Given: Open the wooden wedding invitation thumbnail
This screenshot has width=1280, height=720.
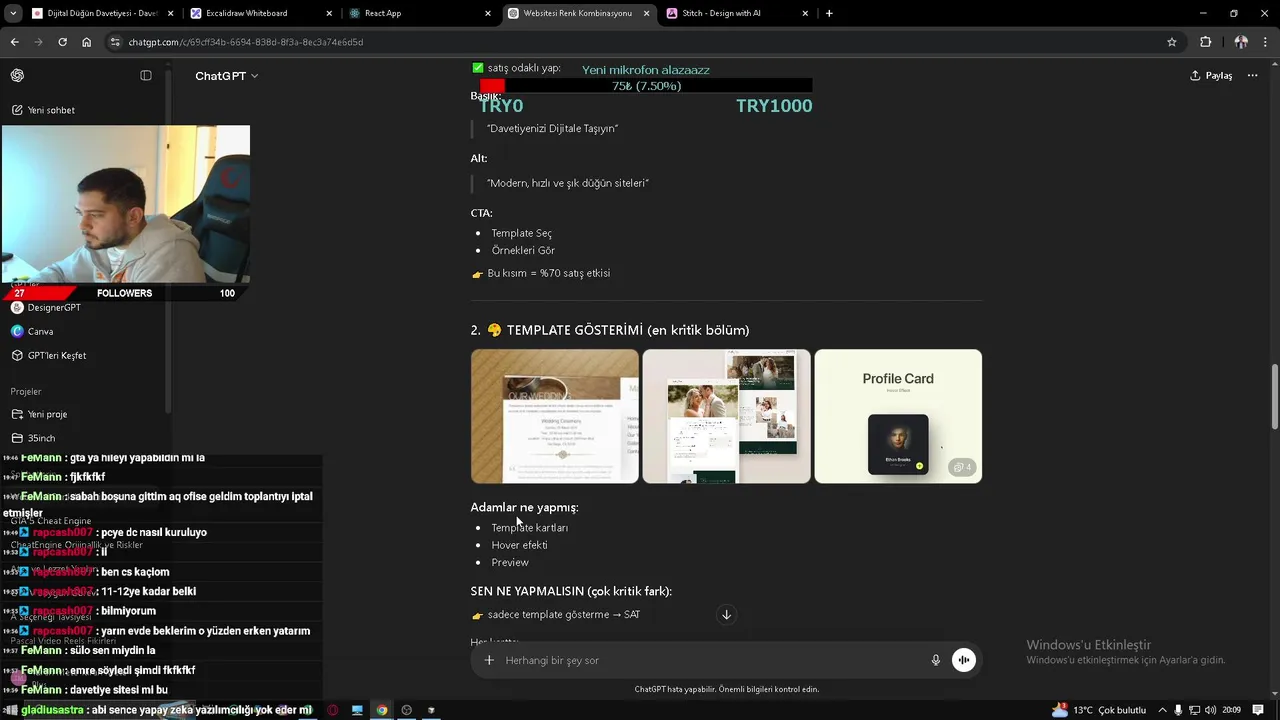Looking at the screenshot, I should [x=555, y=416].
